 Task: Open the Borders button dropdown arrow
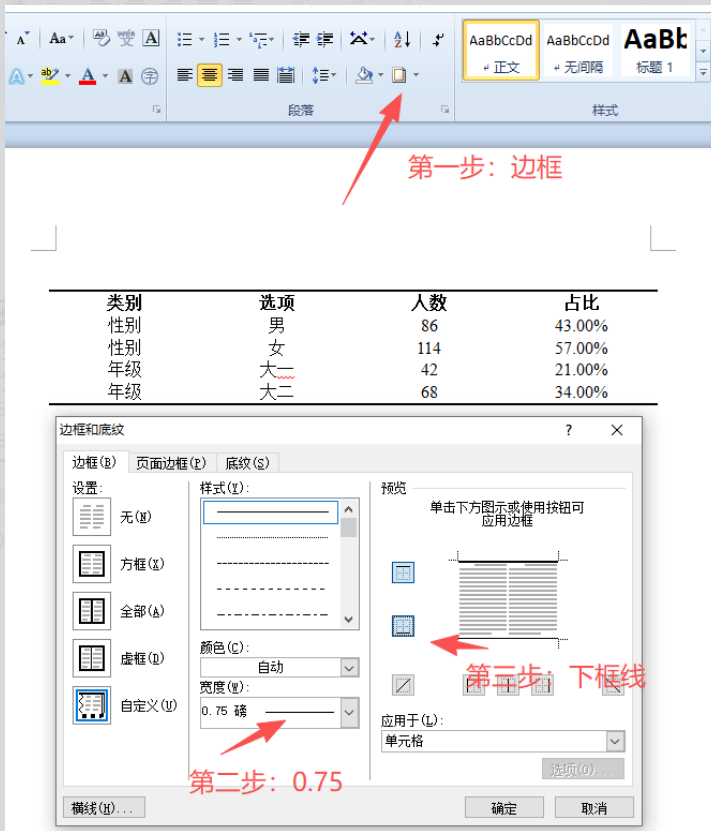pos(416,75)
